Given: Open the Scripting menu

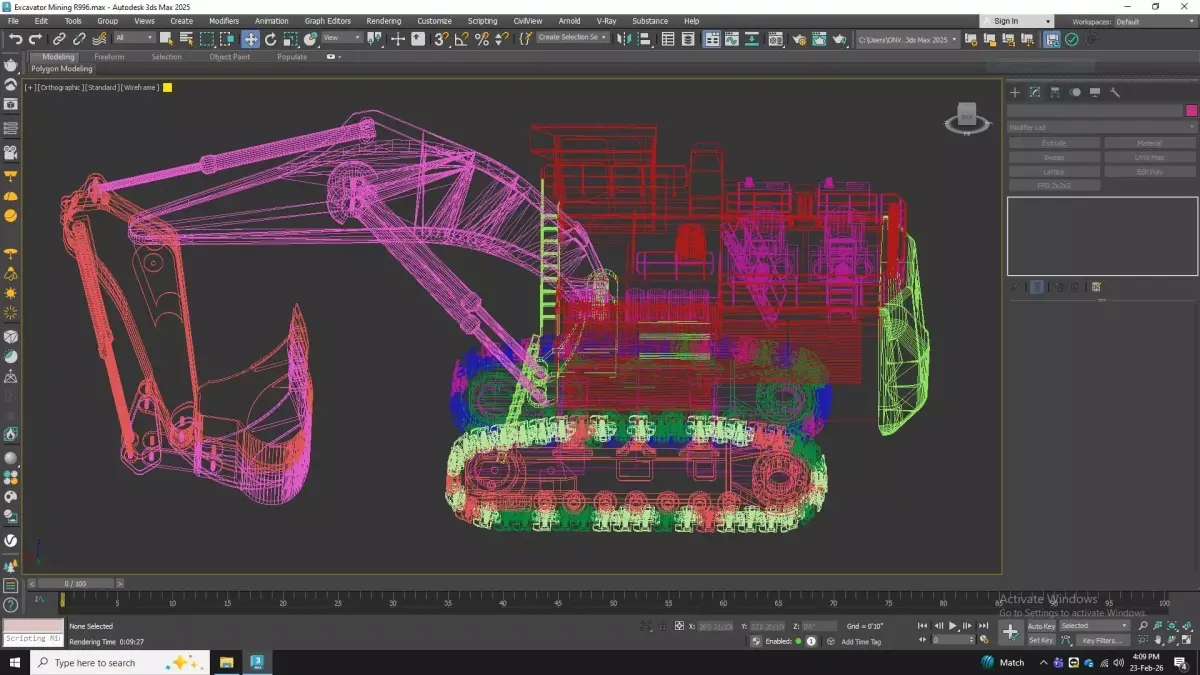Looking at the screenshot, I should (482, 21).
